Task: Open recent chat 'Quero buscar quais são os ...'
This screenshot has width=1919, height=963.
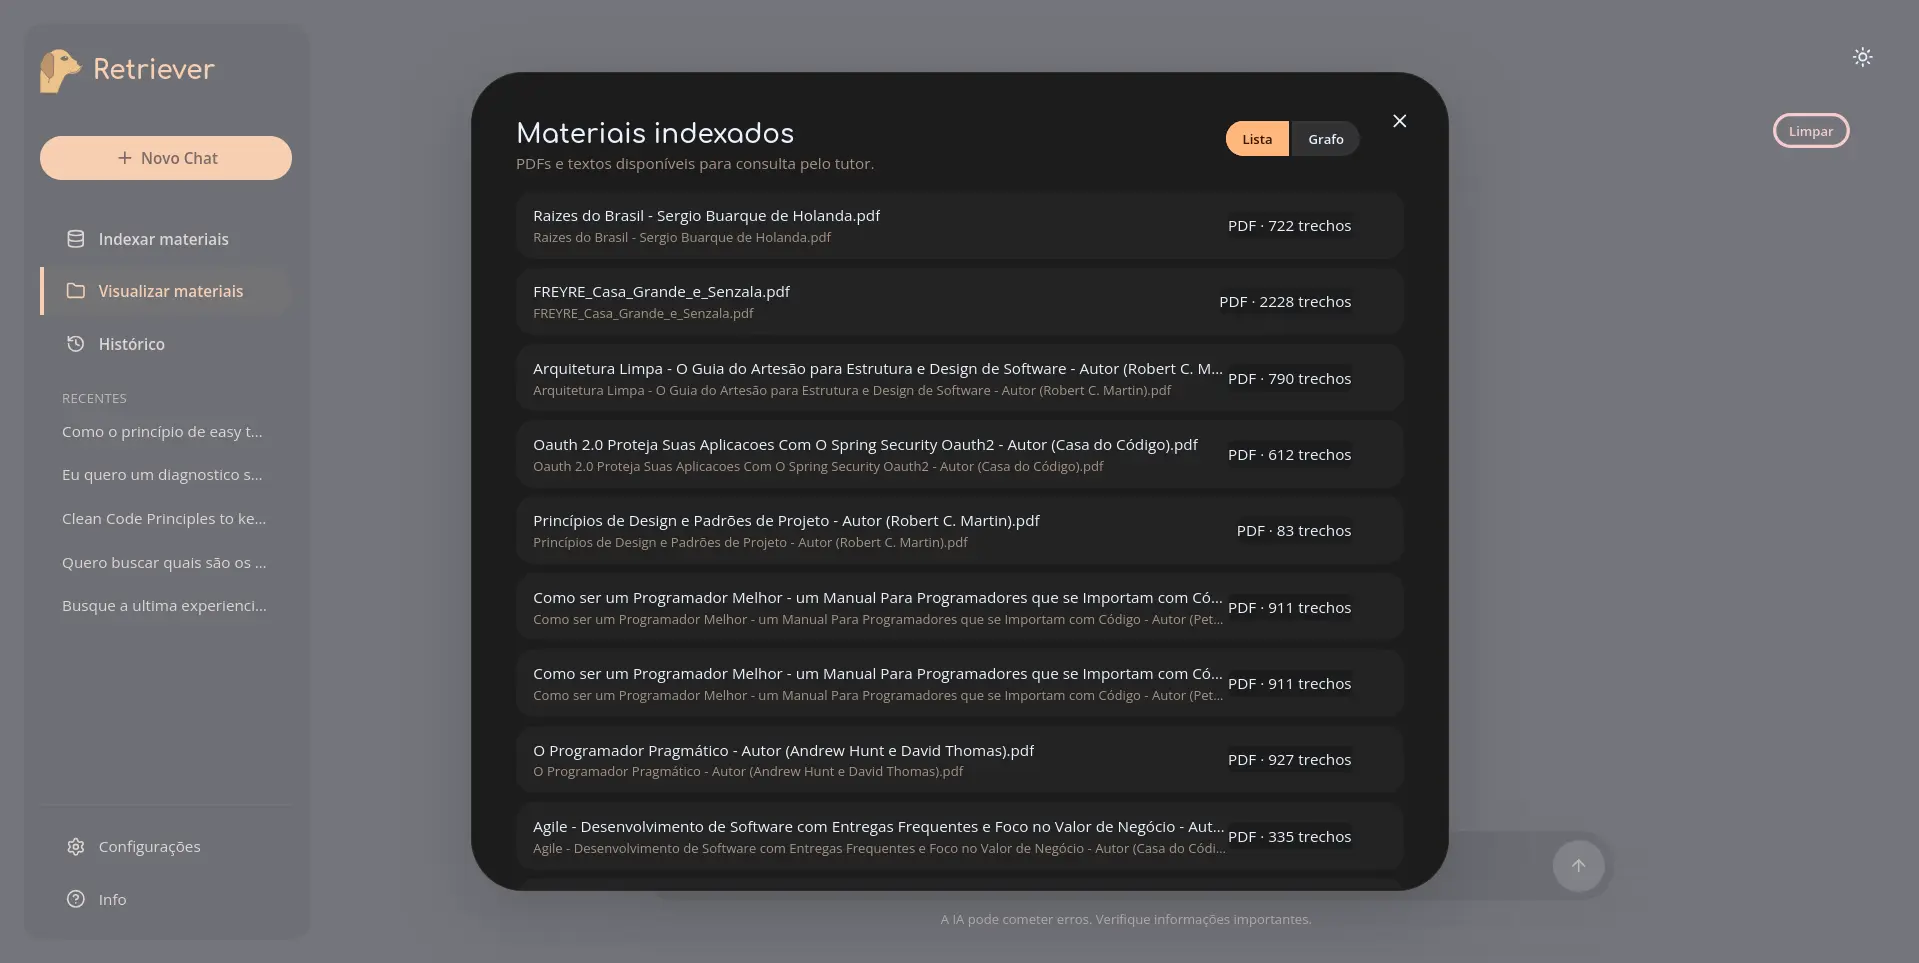Action: (164, 563)
